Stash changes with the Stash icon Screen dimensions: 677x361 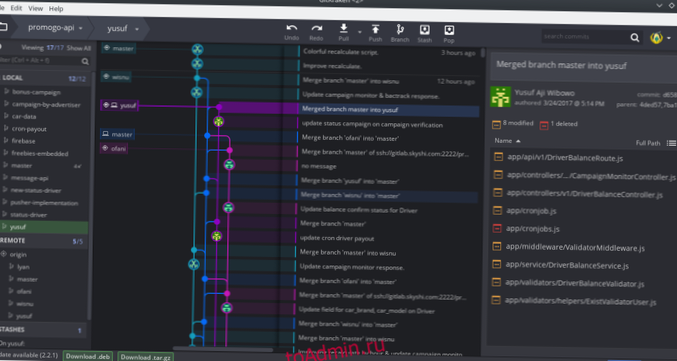tap(424, 30)
